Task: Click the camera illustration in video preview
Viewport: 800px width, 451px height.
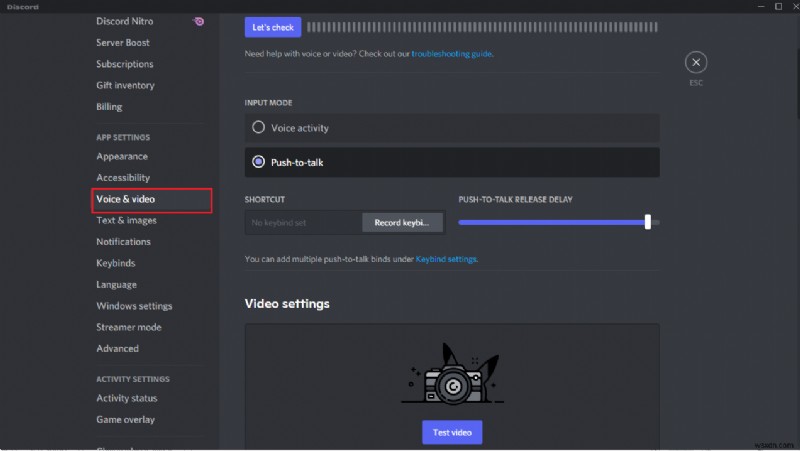Action: 452,374
